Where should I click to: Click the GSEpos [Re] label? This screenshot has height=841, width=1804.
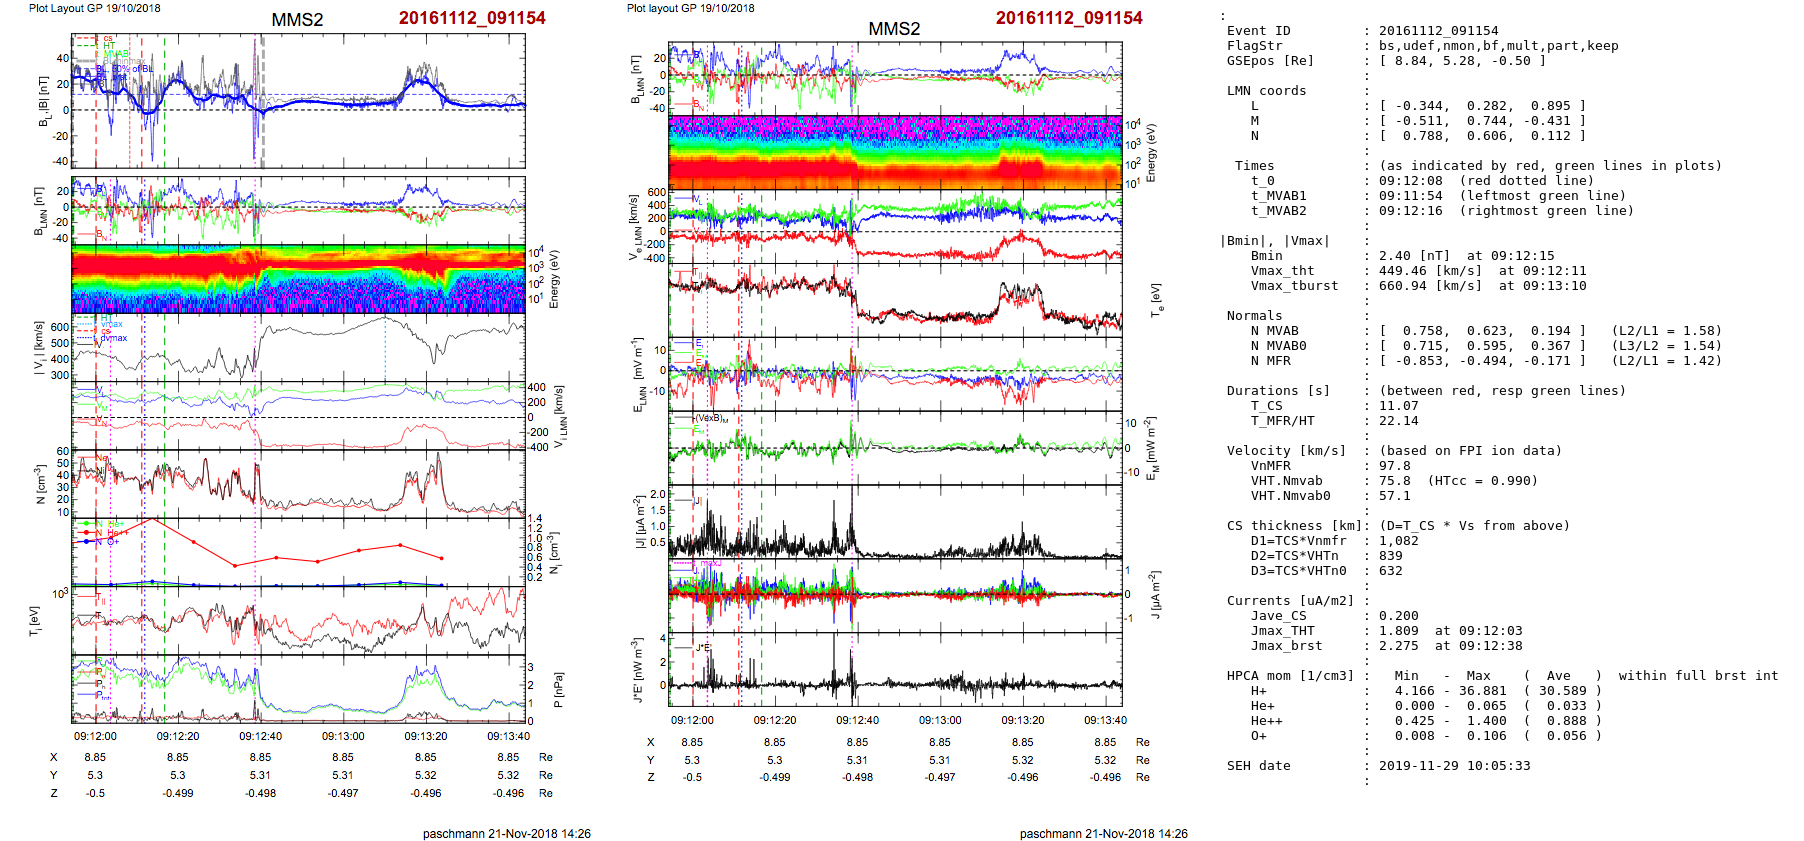1270,61
